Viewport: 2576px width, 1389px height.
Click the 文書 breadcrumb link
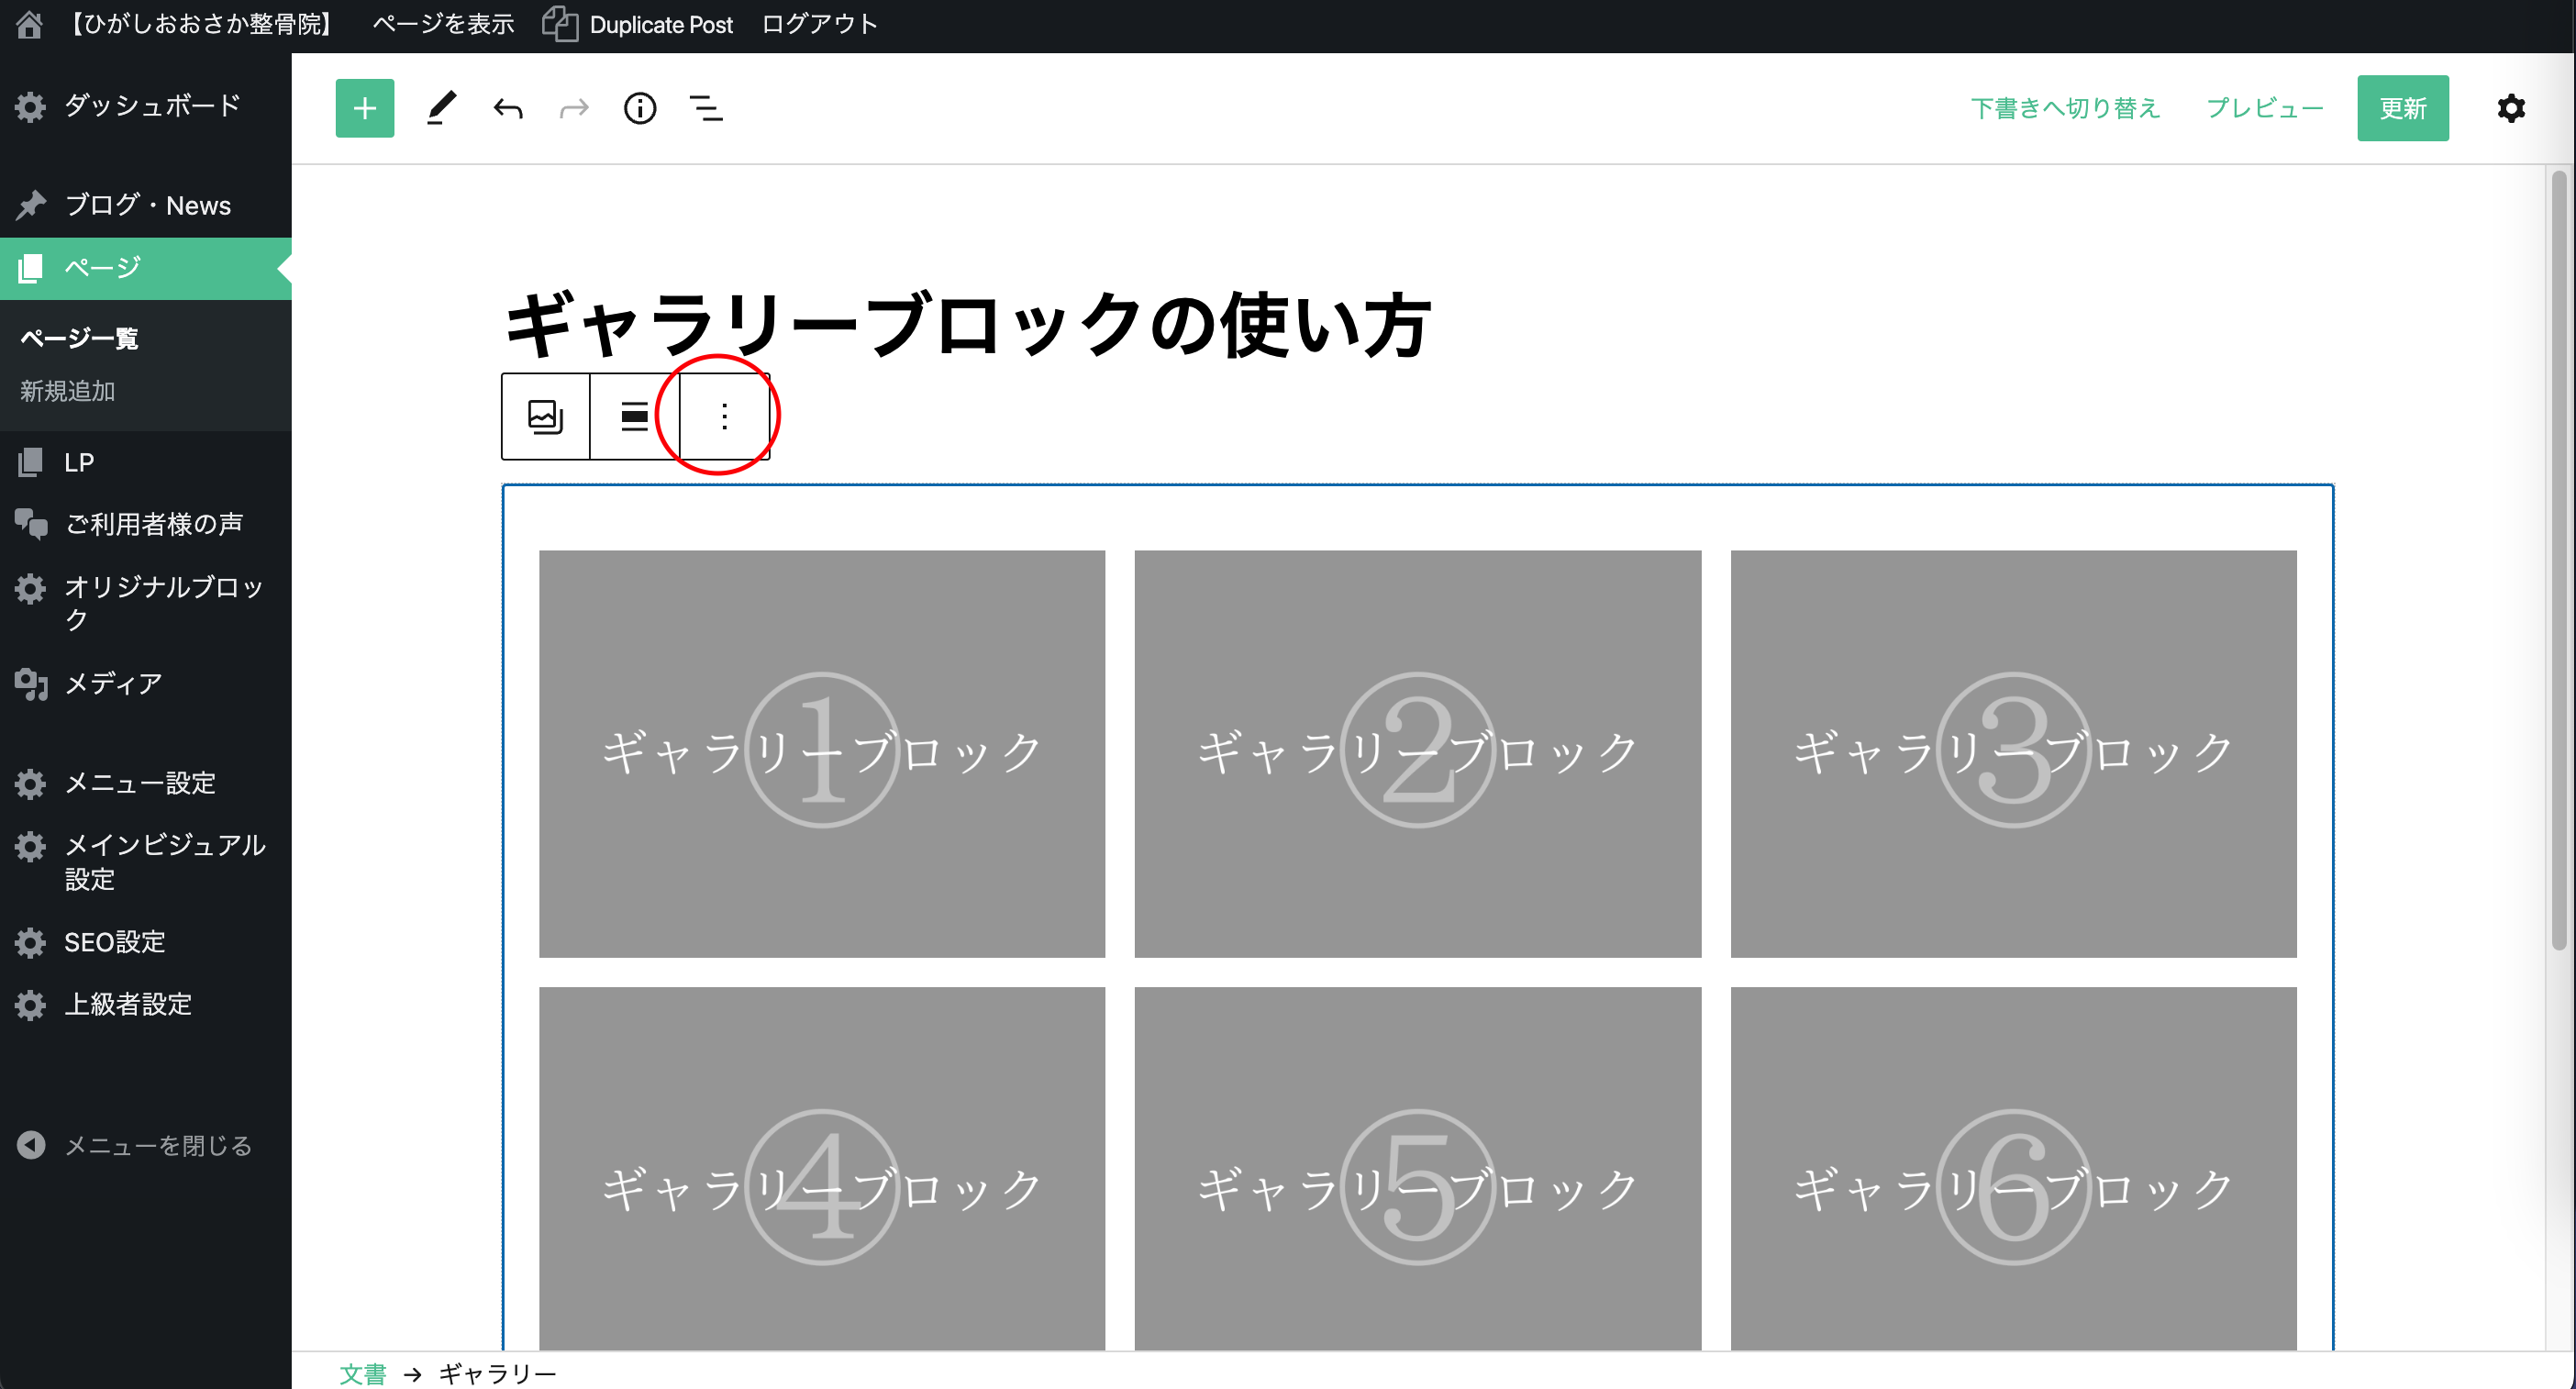pyautogui.click(x=362, y=1374)
